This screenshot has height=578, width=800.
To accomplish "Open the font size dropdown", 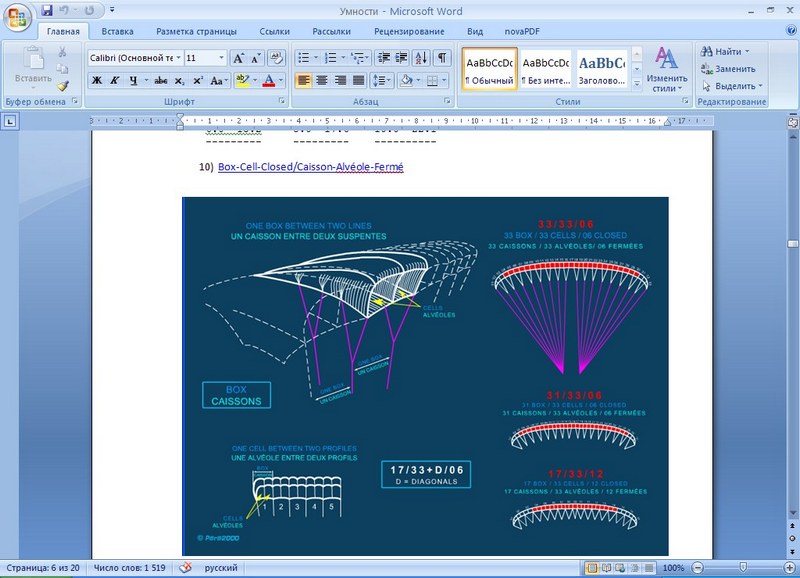I will pos(220,58).
